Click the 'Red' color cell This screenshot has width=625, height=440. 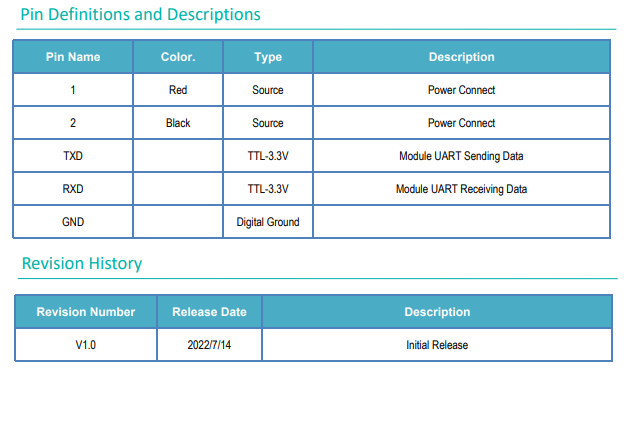[x=178, y=90]
